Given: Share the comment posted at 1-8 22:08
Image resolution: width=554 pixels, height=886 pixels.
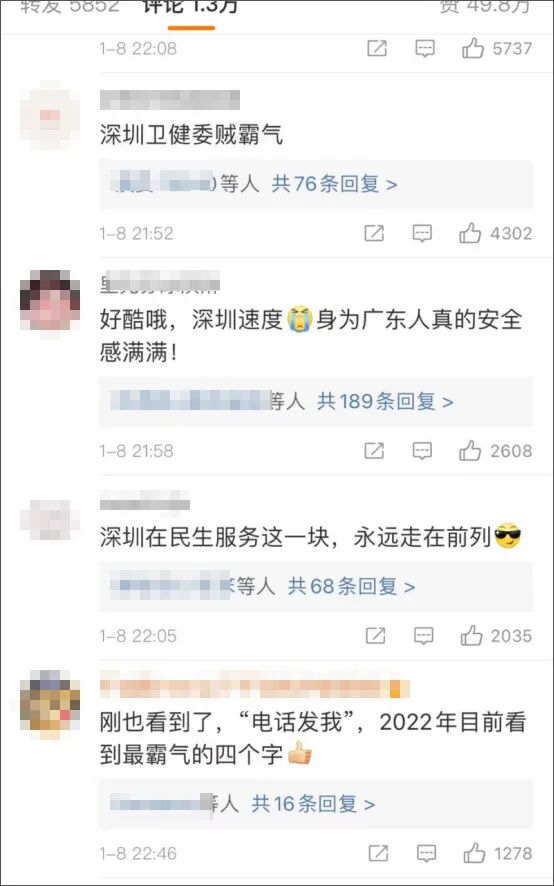Looking at the screenshot, I should [377, 49].
